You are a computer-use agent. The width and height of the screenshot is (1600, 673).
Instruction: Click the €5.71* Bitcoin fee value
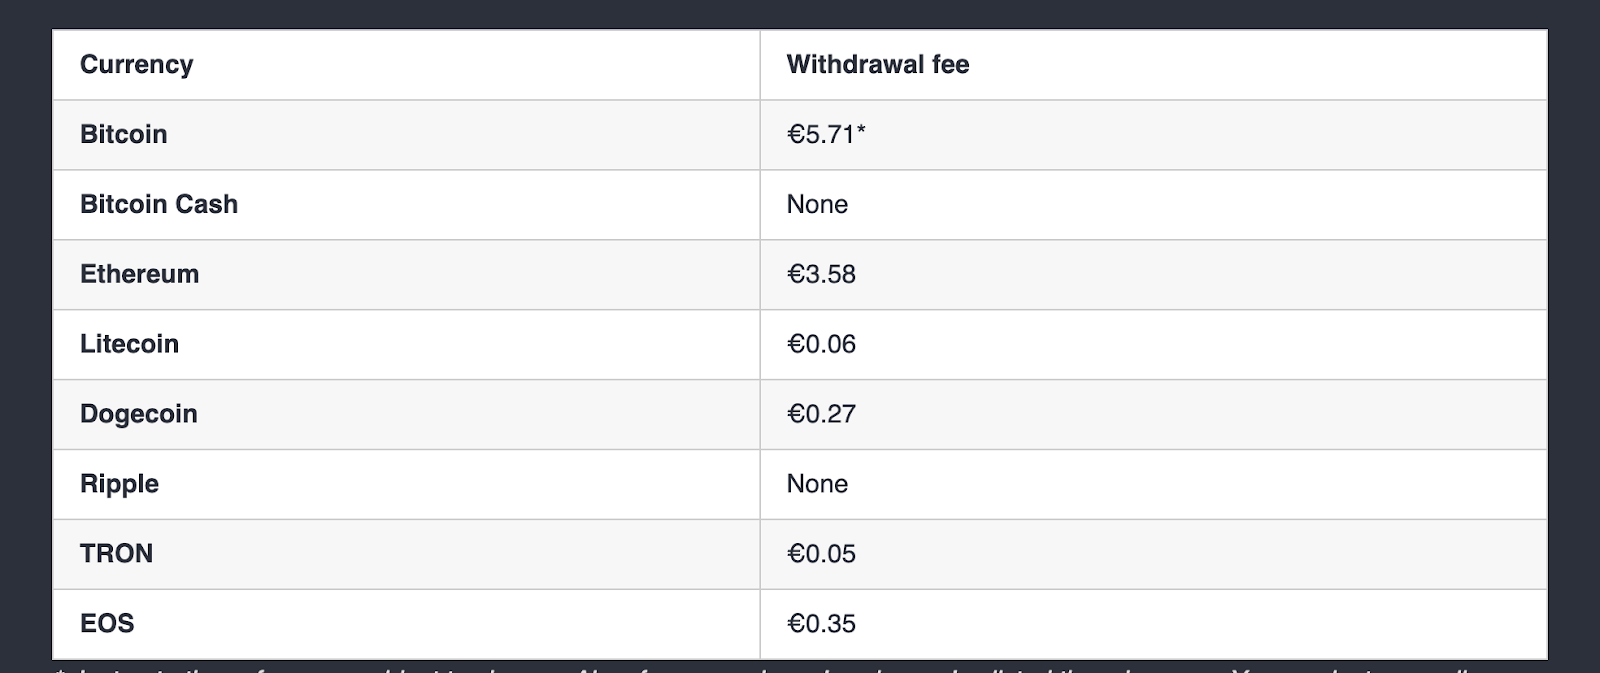point(826,134)
